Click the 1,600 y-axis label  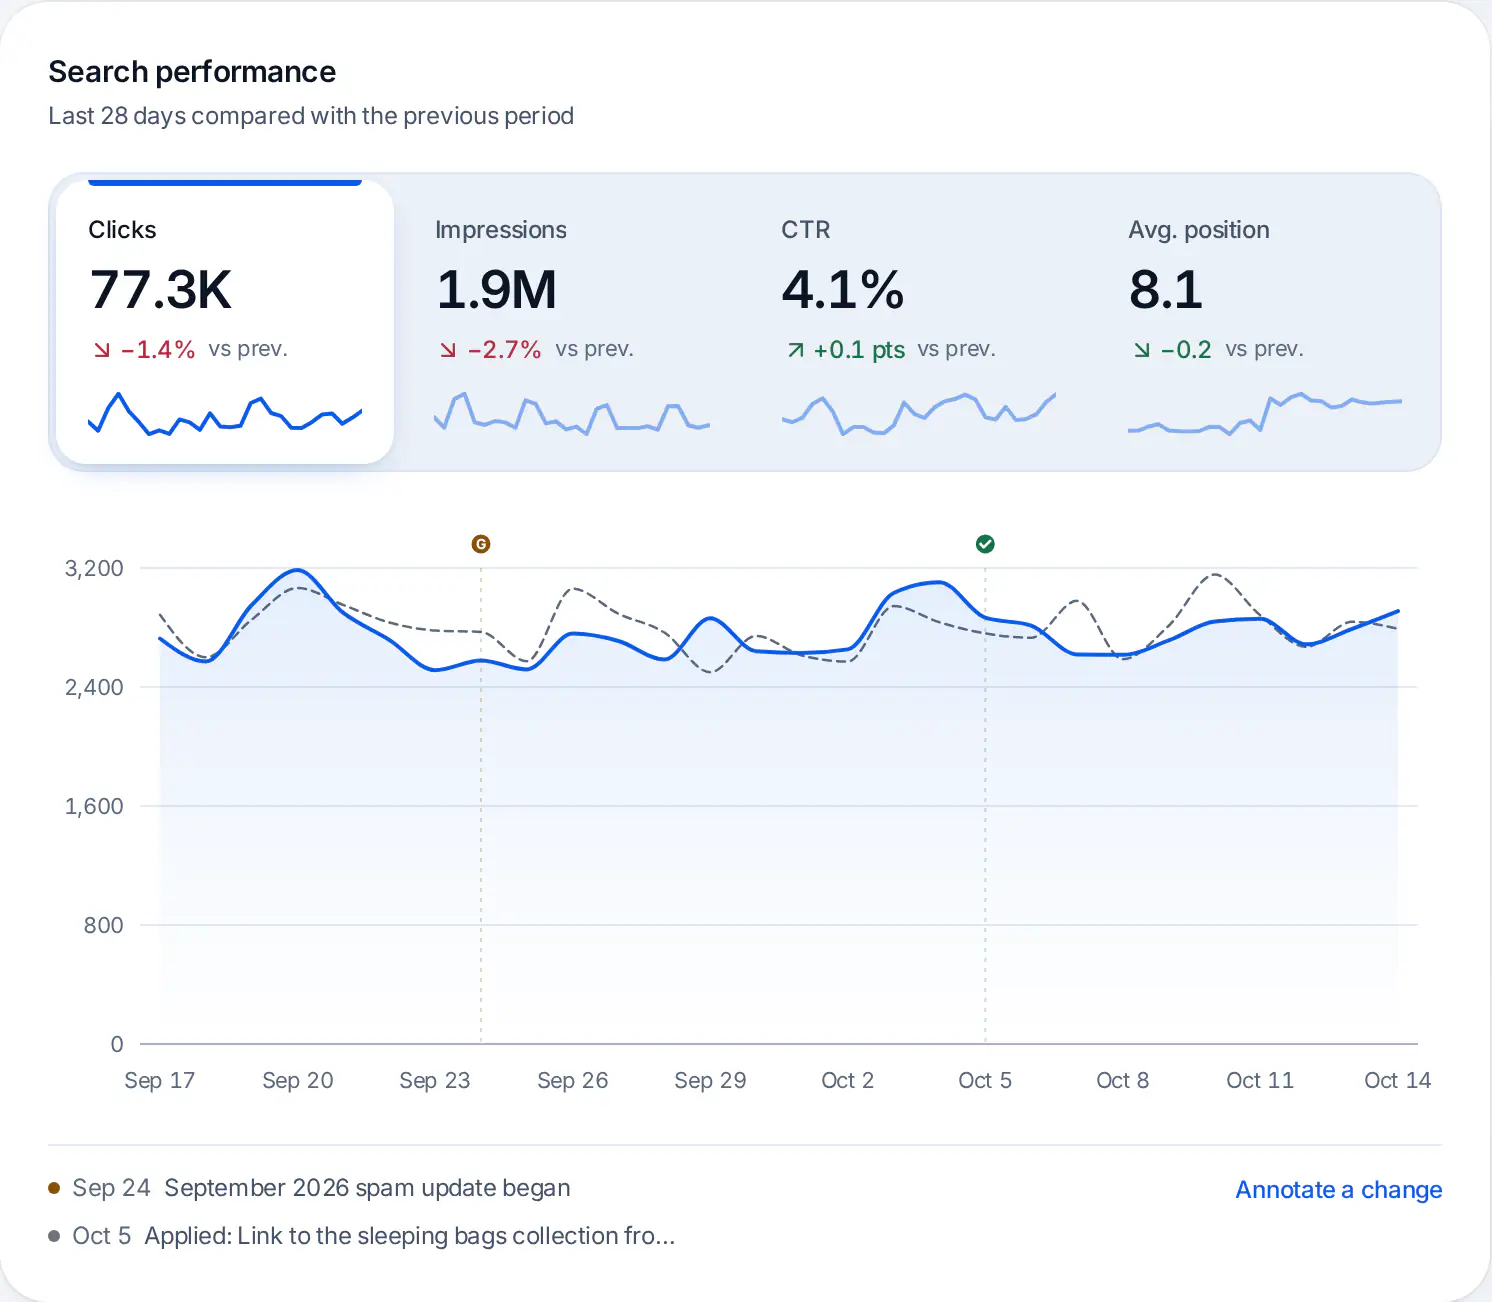pyautogui.click(x=94, y=807)
